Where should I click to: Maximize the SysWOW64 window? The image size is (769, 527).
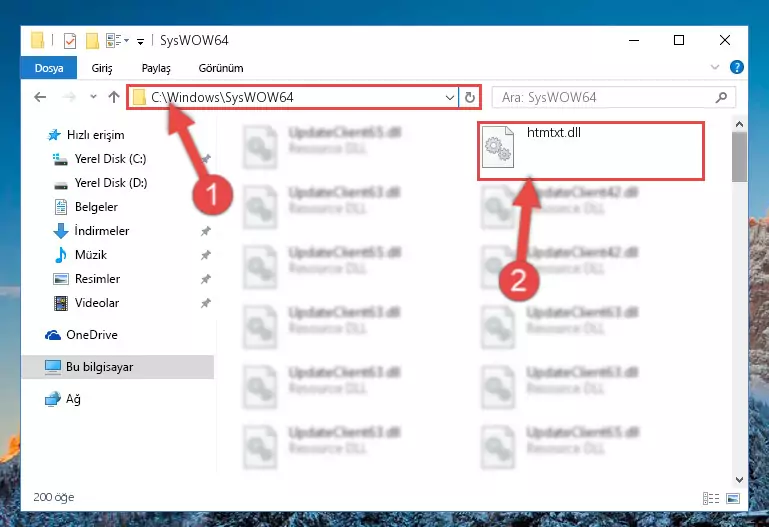pyautogui.click(x=679, y=40)
